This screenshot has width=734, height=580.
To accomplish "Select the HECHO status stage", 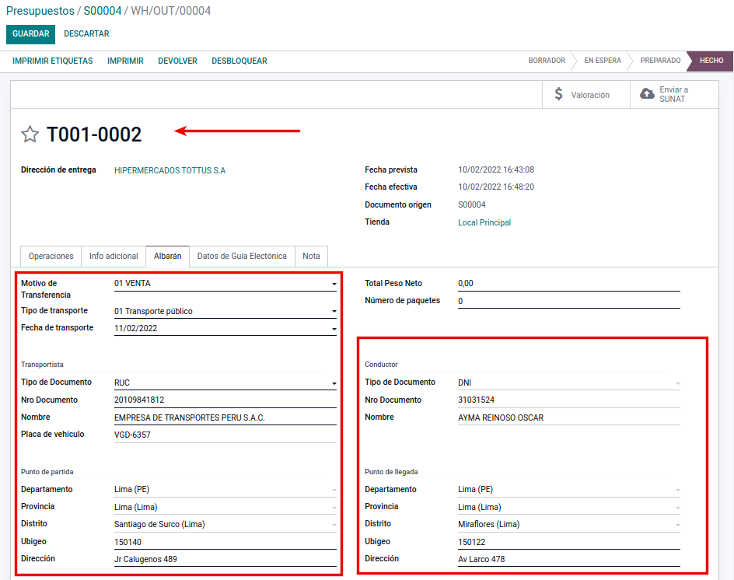I will click(711, 61).
